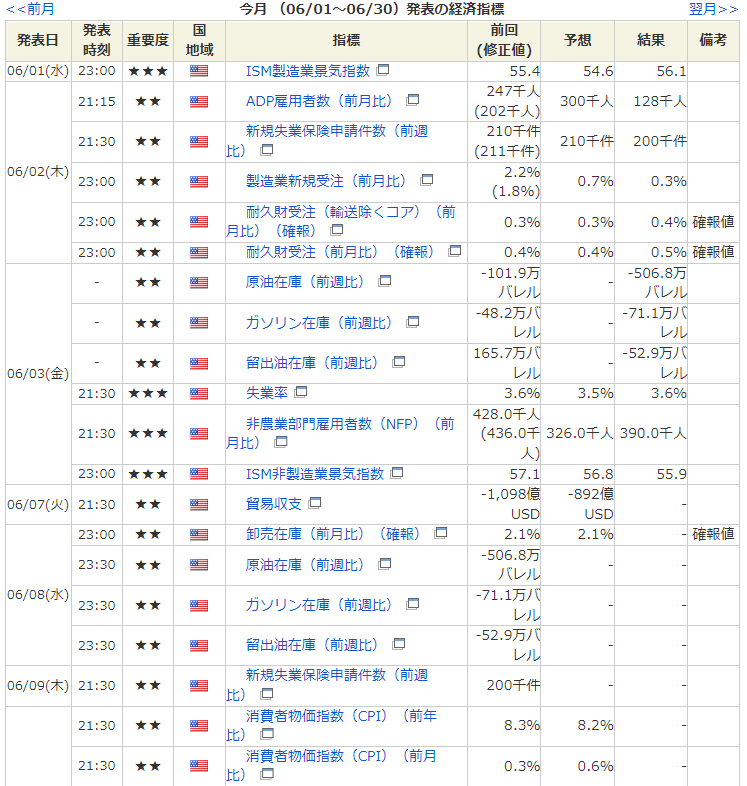Open popup icon beside ISM製造業景気指数
The image size is (747, 786).
click(x=383, y=70)
